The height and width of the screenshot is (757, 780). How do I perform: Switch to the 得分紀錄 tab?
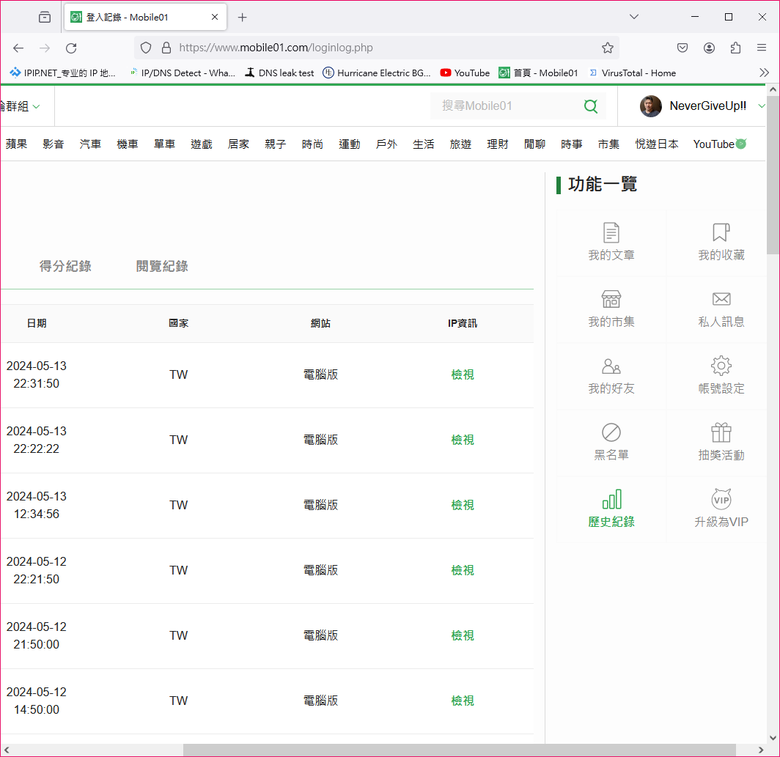tap(65, 266)
